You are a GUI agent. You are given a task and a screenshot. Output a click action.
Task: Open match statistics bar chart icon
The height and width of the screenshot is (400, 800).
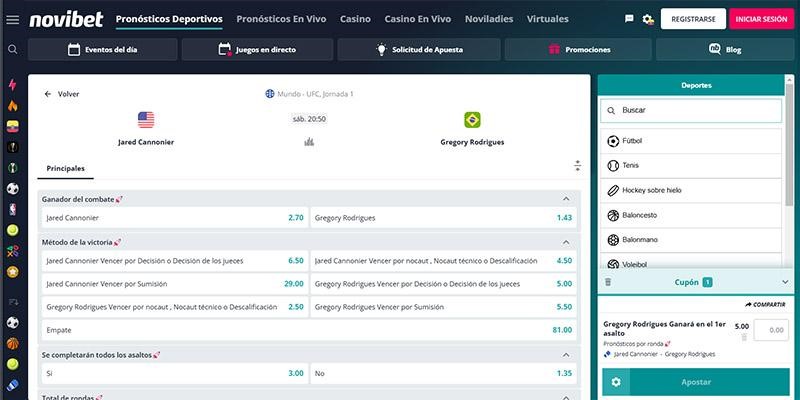click(309, 142)
